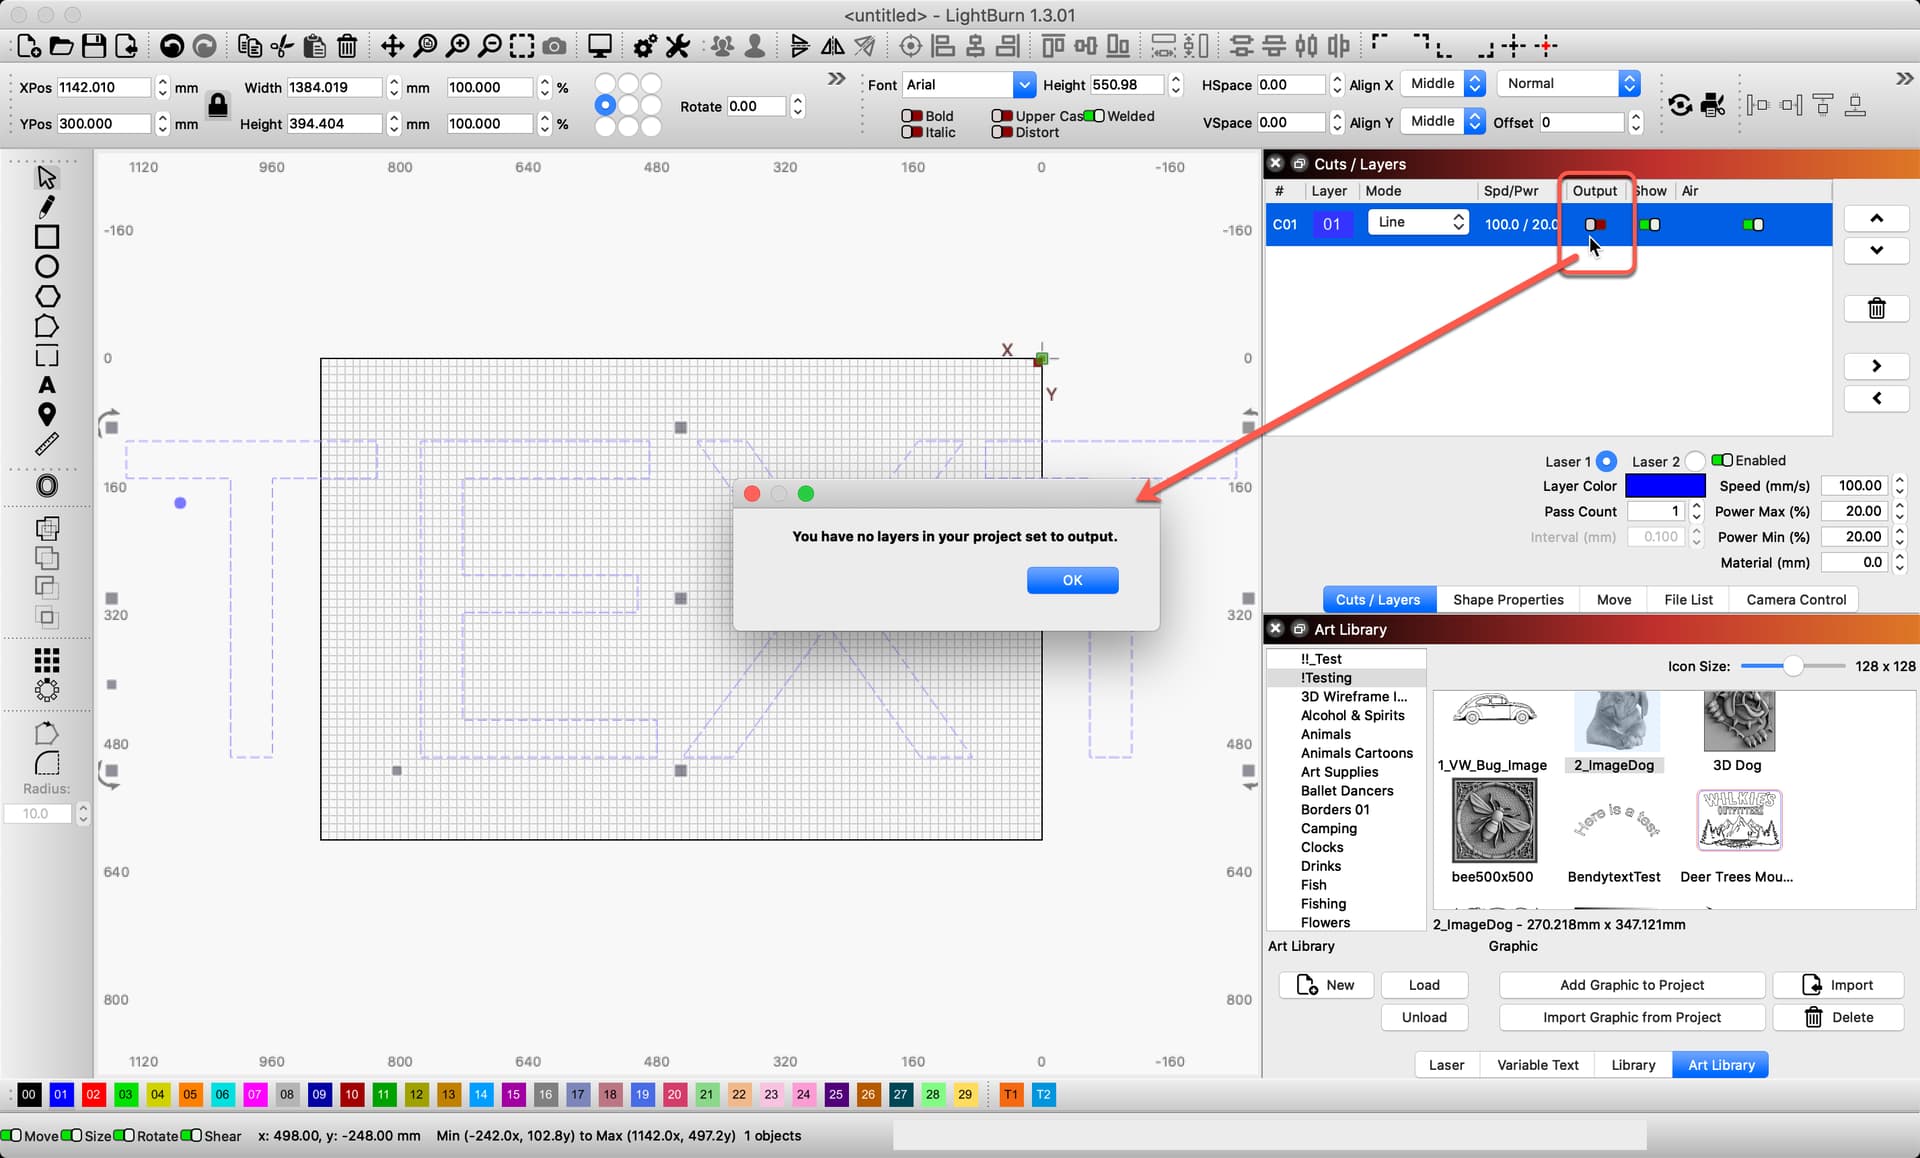Viewport: 1920px width, 1158px height.
Task: Click the horizontal flip toolbar icon
Action: [x=833, y=46]
